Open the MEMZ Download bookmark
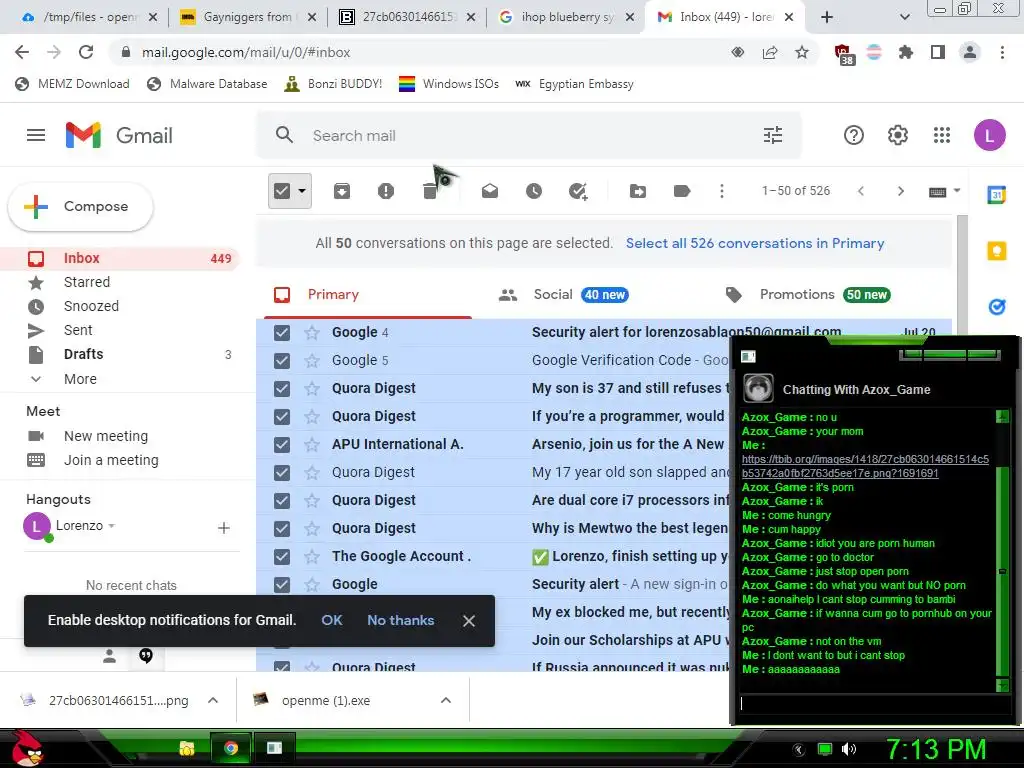This screenshot has height=768, width=1024. coord(72,84)
